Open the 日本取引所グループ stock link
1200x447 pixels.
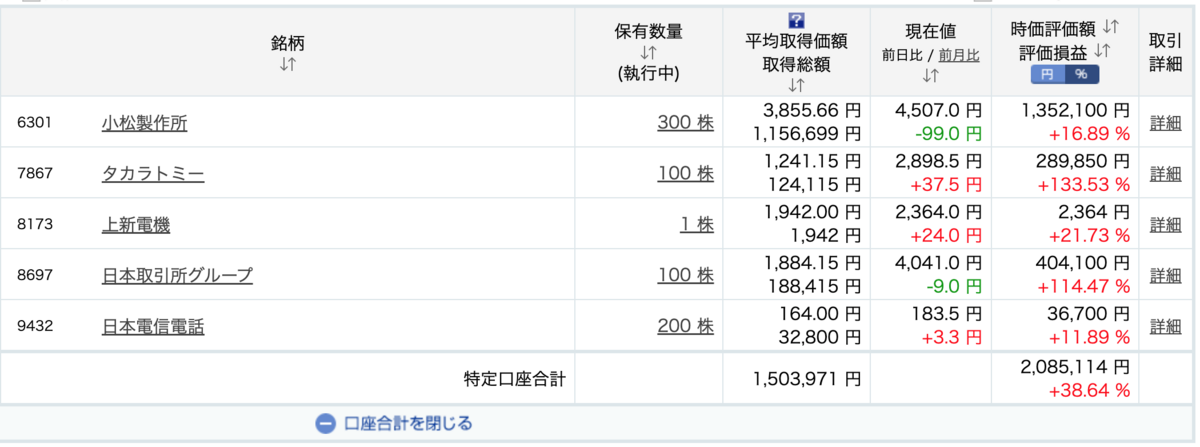177,275
